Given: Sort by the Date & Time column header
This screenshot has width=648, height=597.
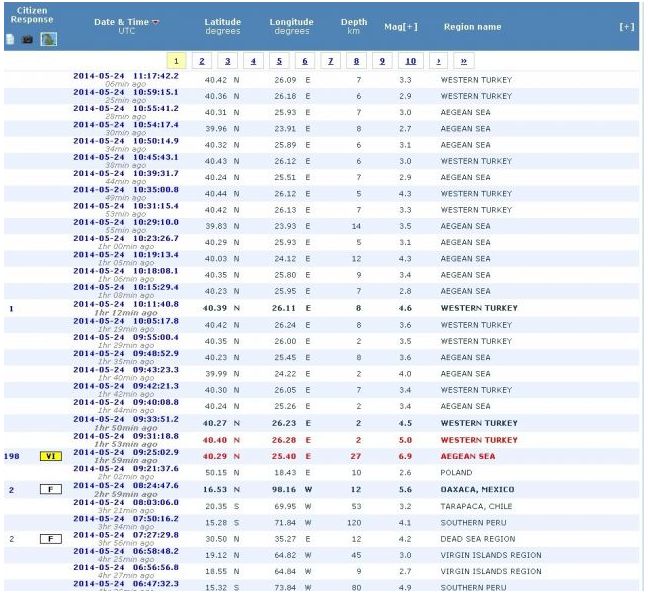Looking at the screenshot, I should coord(120,22).
